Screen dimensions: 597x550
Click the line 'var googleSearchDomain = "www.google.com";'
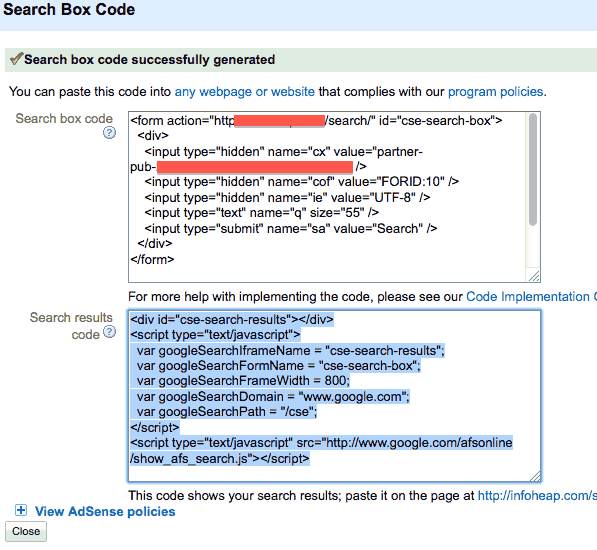coord(273,397)
